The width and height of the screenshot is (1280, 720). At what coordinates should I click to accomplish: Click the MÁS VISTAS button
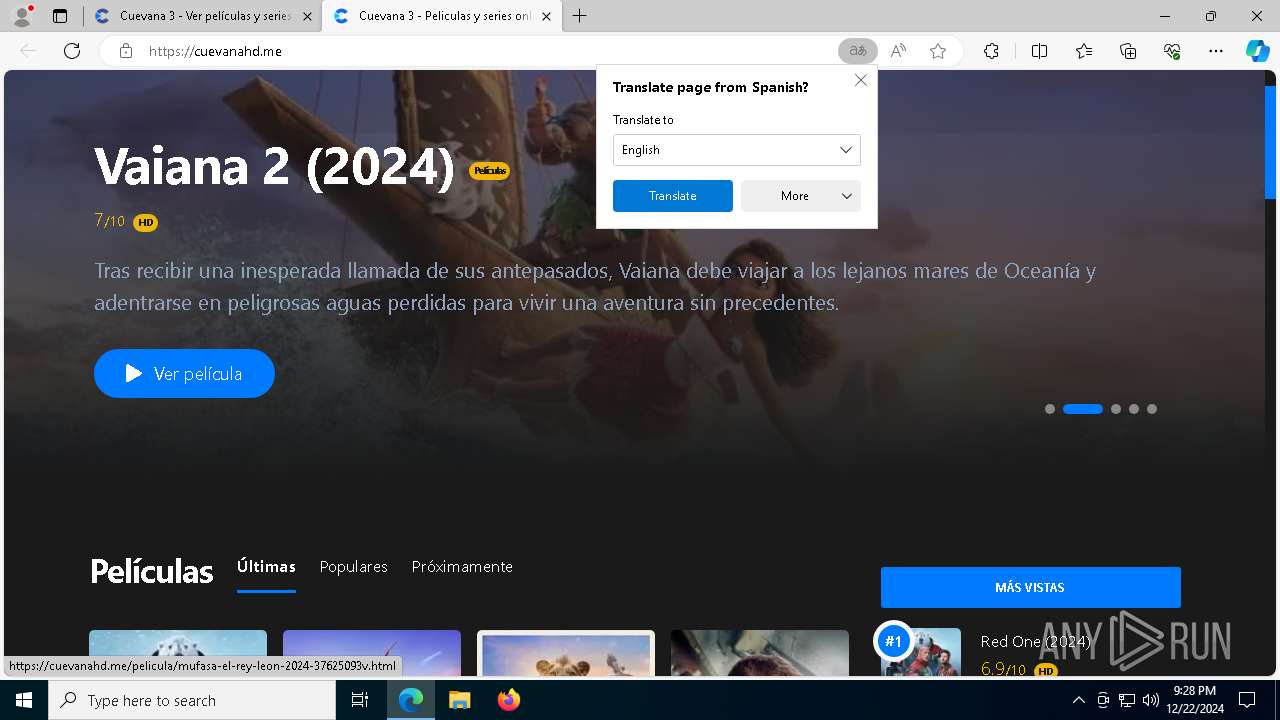point(1030,588)
